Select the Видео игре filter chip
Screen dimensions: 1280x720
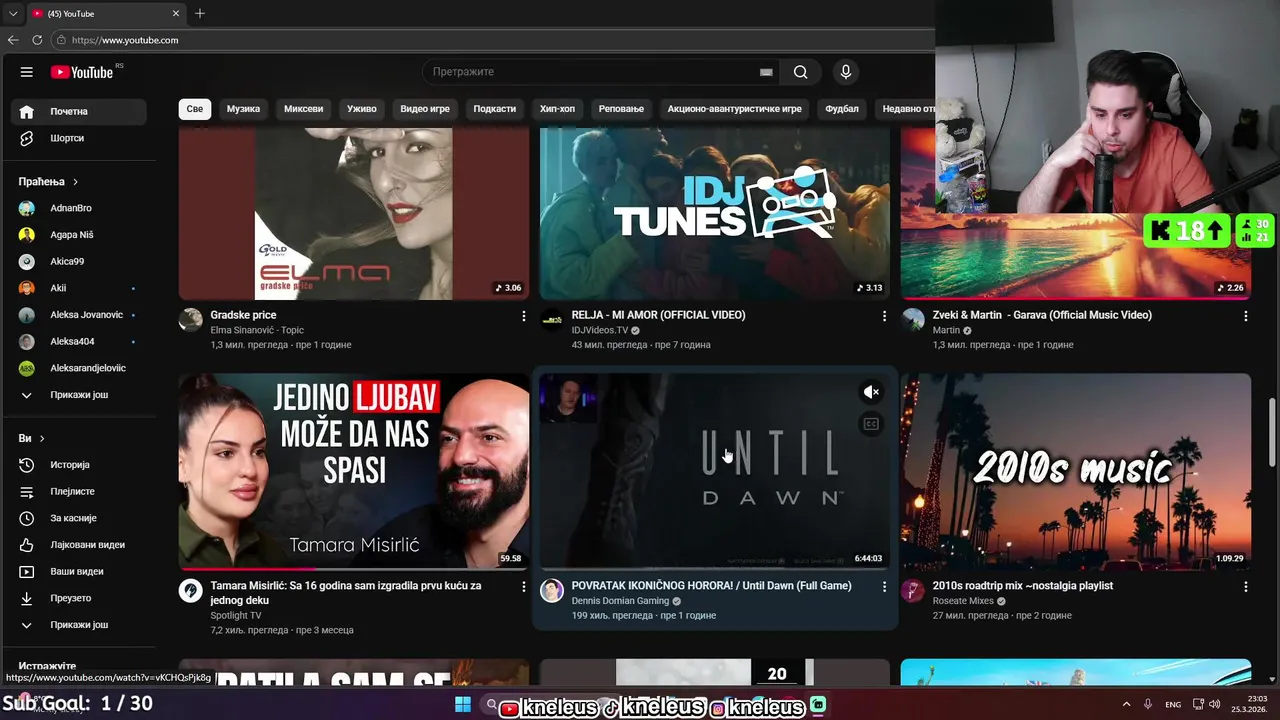(425, 108)
